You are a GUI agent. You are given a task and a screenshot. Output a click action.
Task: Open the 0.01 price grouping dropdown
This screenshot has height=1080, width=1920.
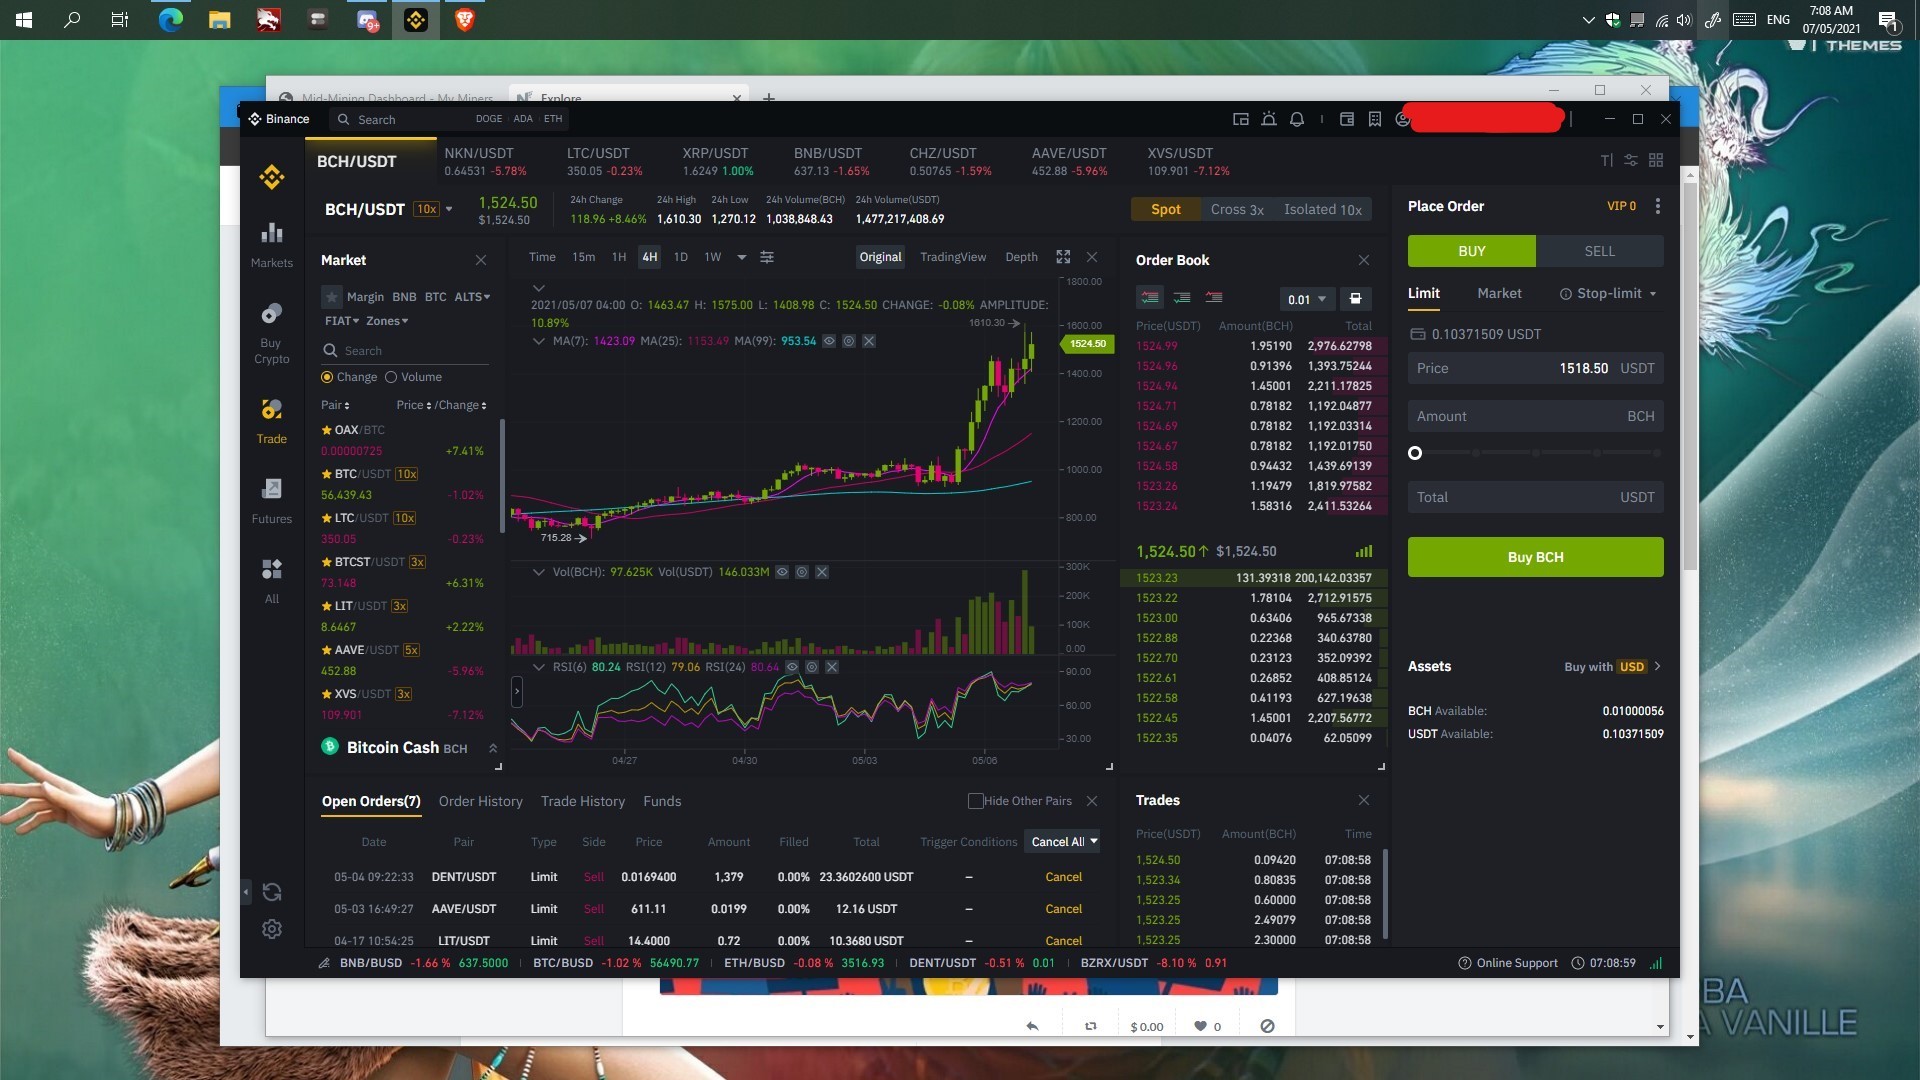tap(1306, 299)
